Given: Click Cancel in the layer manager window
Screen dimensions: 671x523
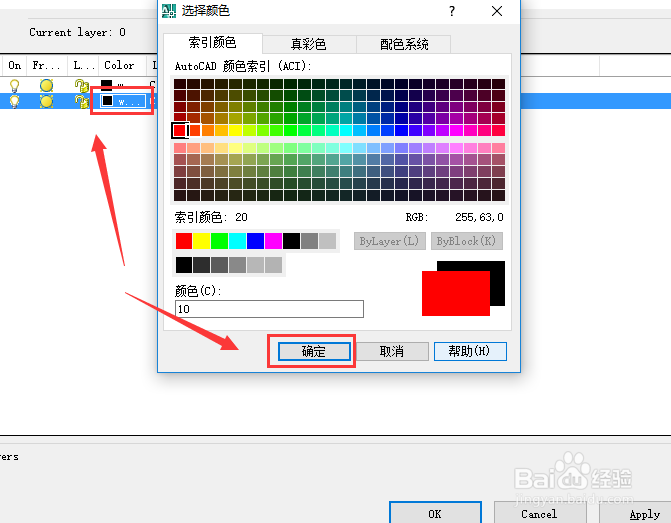Looking at the screenshot, I should click(x=539, y=513).
